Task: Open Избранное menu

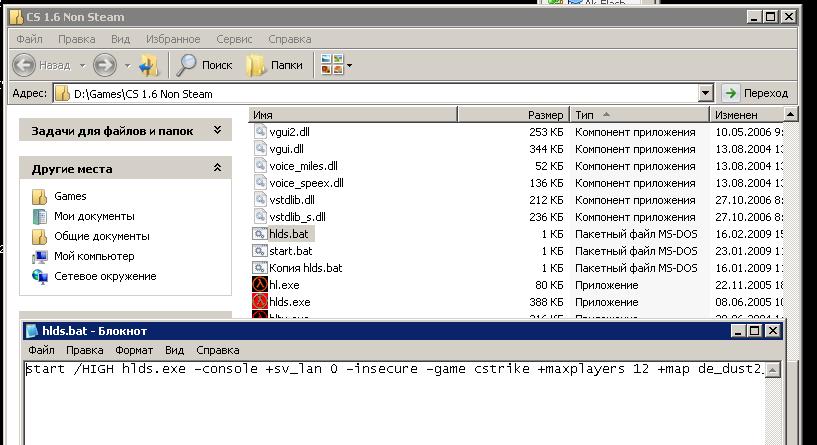Action: pyautogui.click(x=173, y=39)
